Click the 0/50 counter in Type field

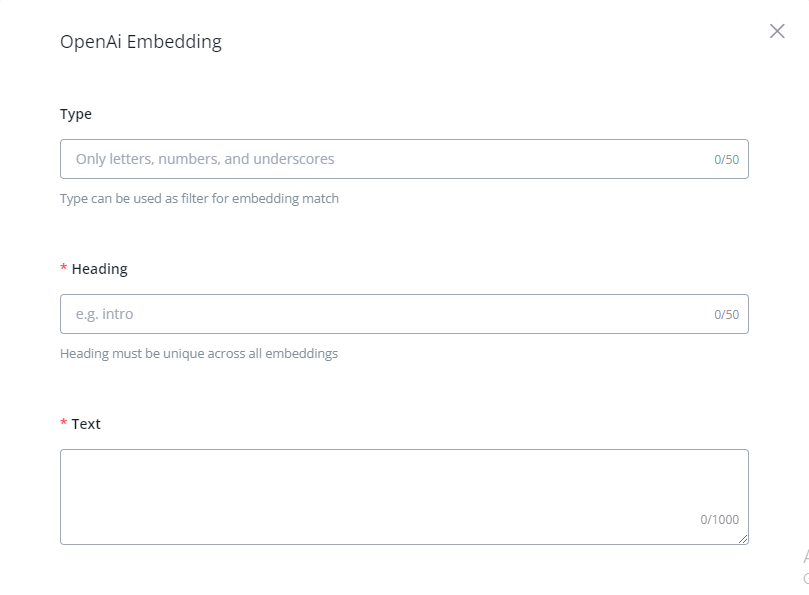point(726,160)
